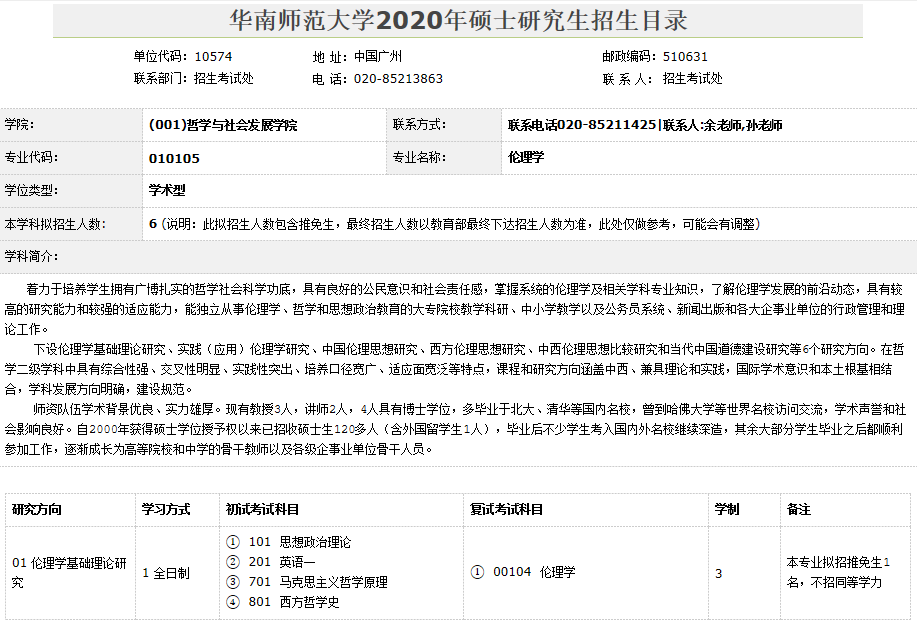The image size is (917, 620).
Task: Click the 研究方向 column header
Action: tap(36, 509)
